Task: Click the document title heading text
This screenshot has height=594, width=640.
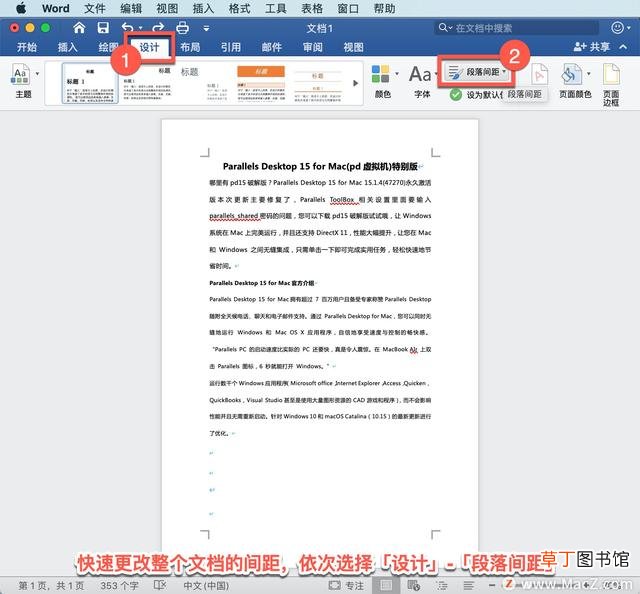Action: pos(320,166)
